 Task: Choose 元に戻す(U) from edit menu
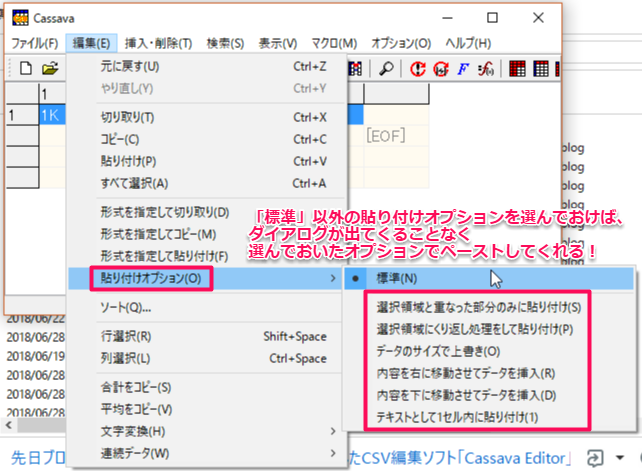coord(207,66)
